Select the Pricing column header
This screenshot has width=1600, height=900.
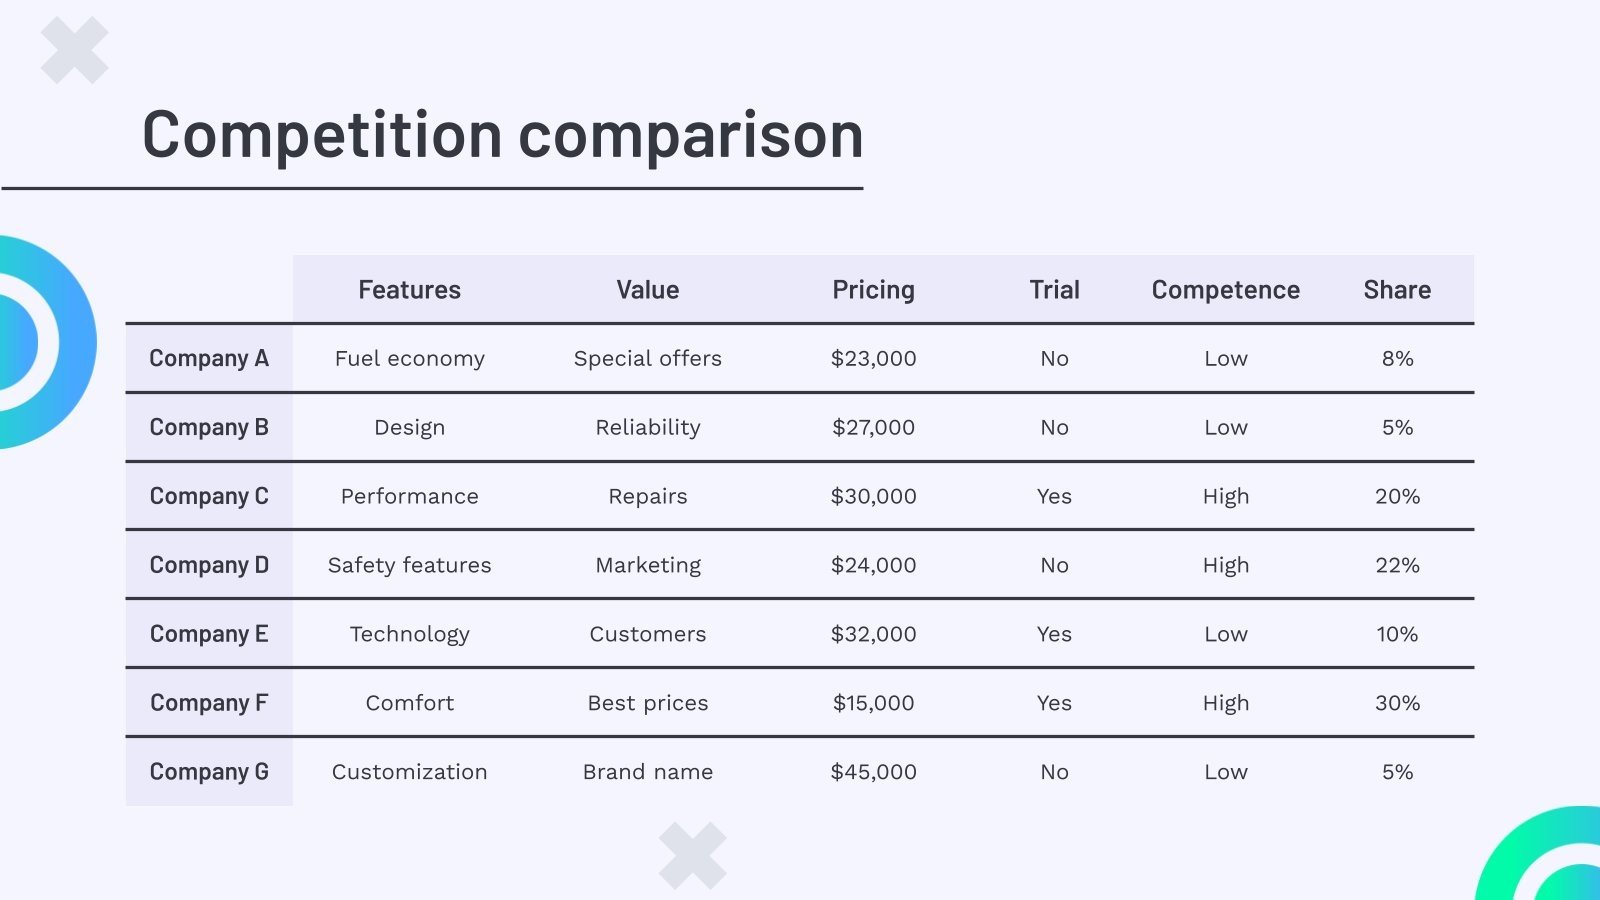pyautogui.click(x=873, y=290)
